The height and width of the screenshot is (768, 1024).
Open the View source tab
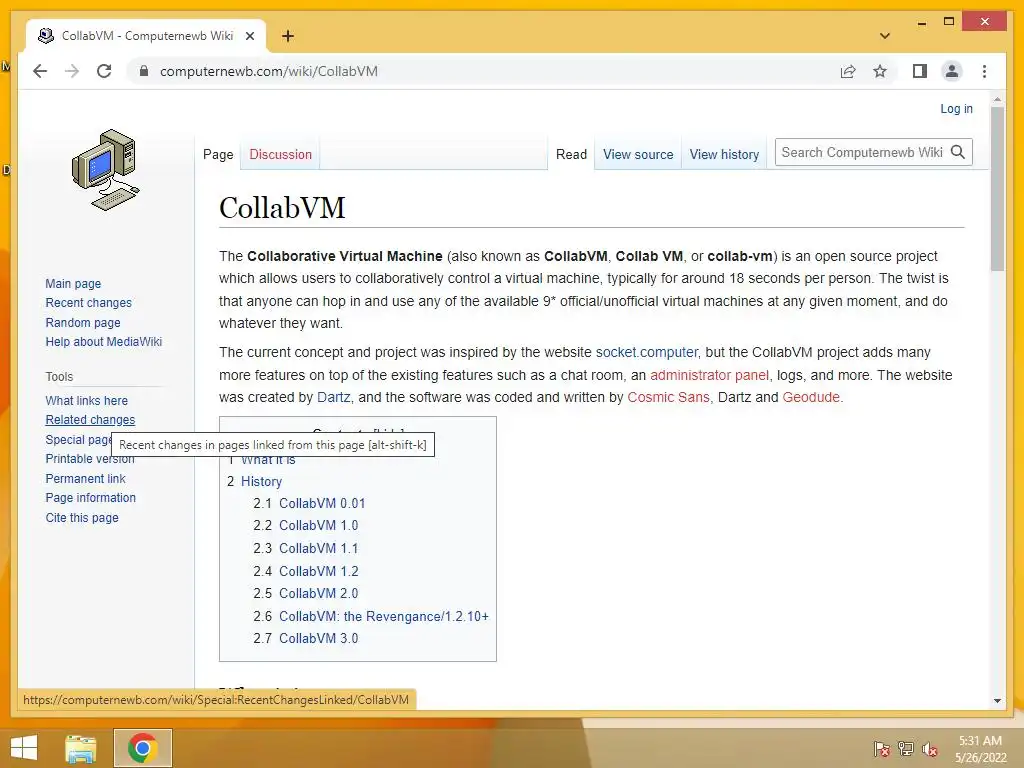point(638,154)
